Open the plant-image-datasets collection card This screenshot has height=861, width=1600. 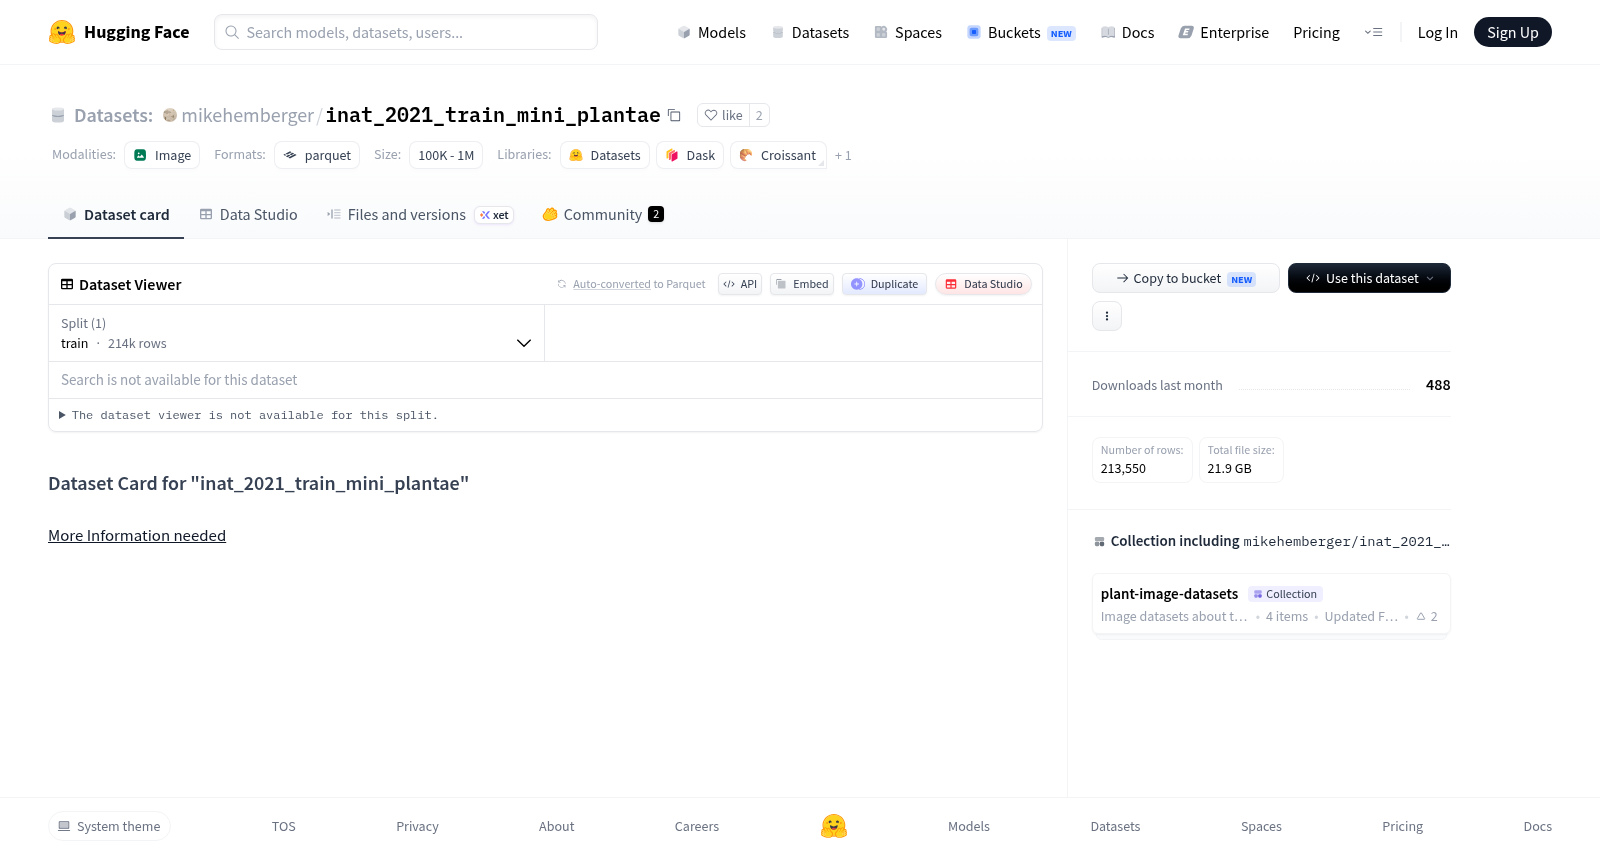(1271, 604)
